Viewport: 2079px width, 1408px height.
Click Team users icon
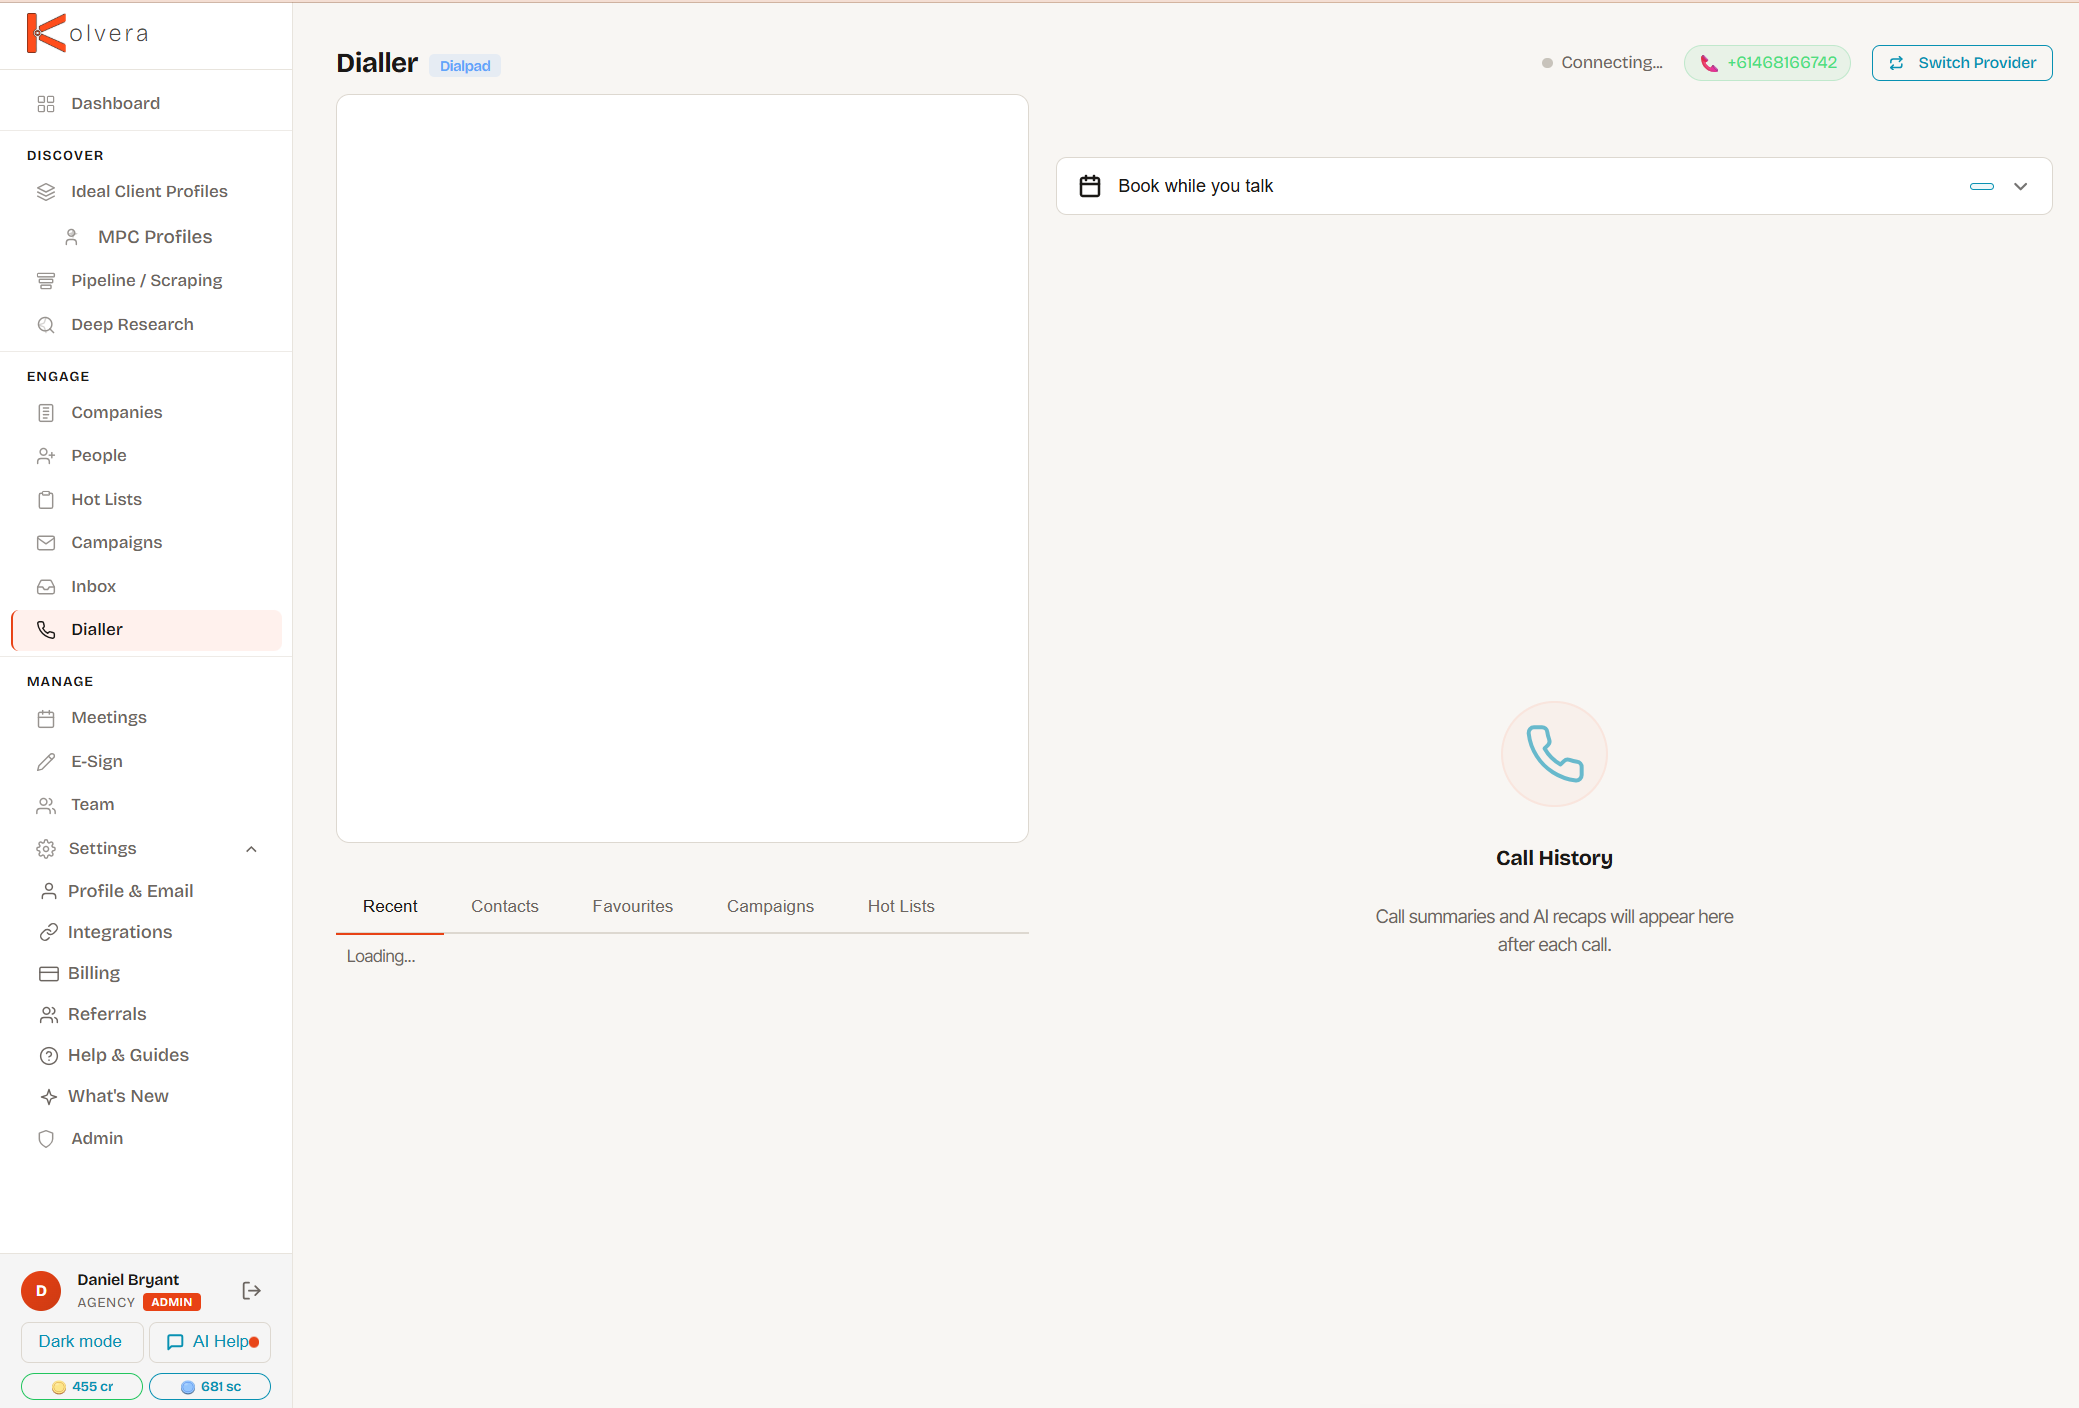tap(46, 805)
